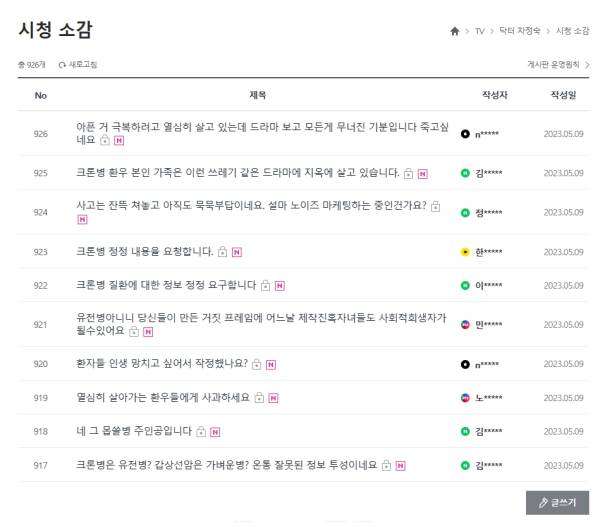
Task: Click the refresh icon next to 새로고침
Action: point(62,65)
